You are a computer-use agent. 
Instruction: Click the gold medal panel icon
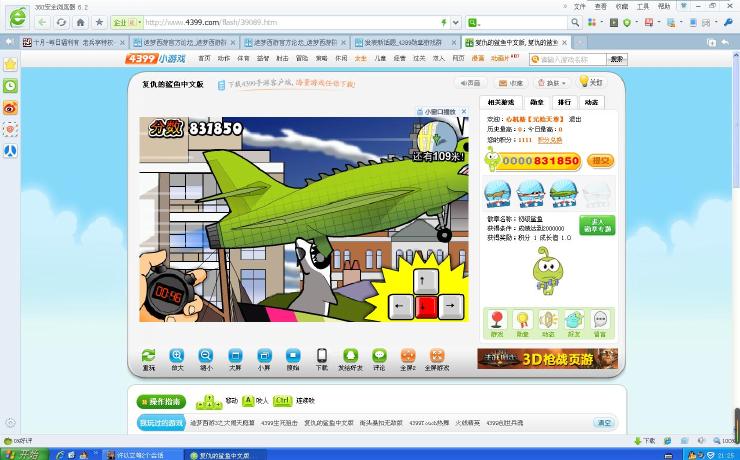coord(522,323)
